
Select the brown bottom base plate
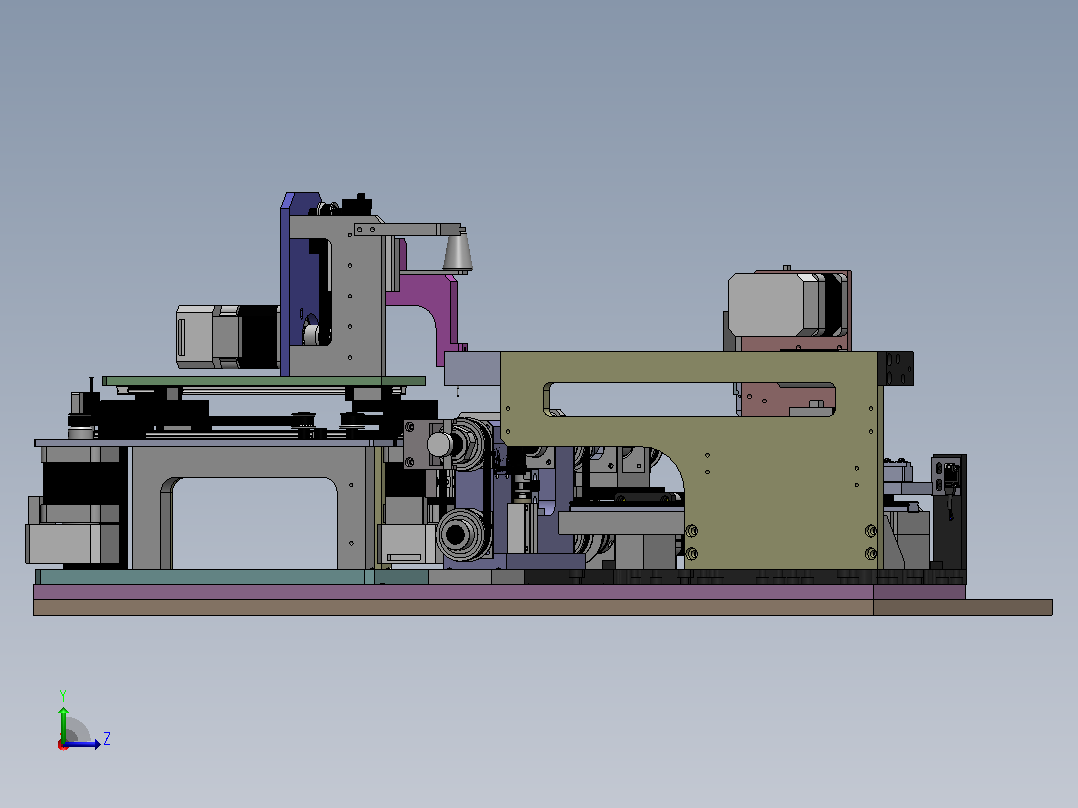click(542, 607)
